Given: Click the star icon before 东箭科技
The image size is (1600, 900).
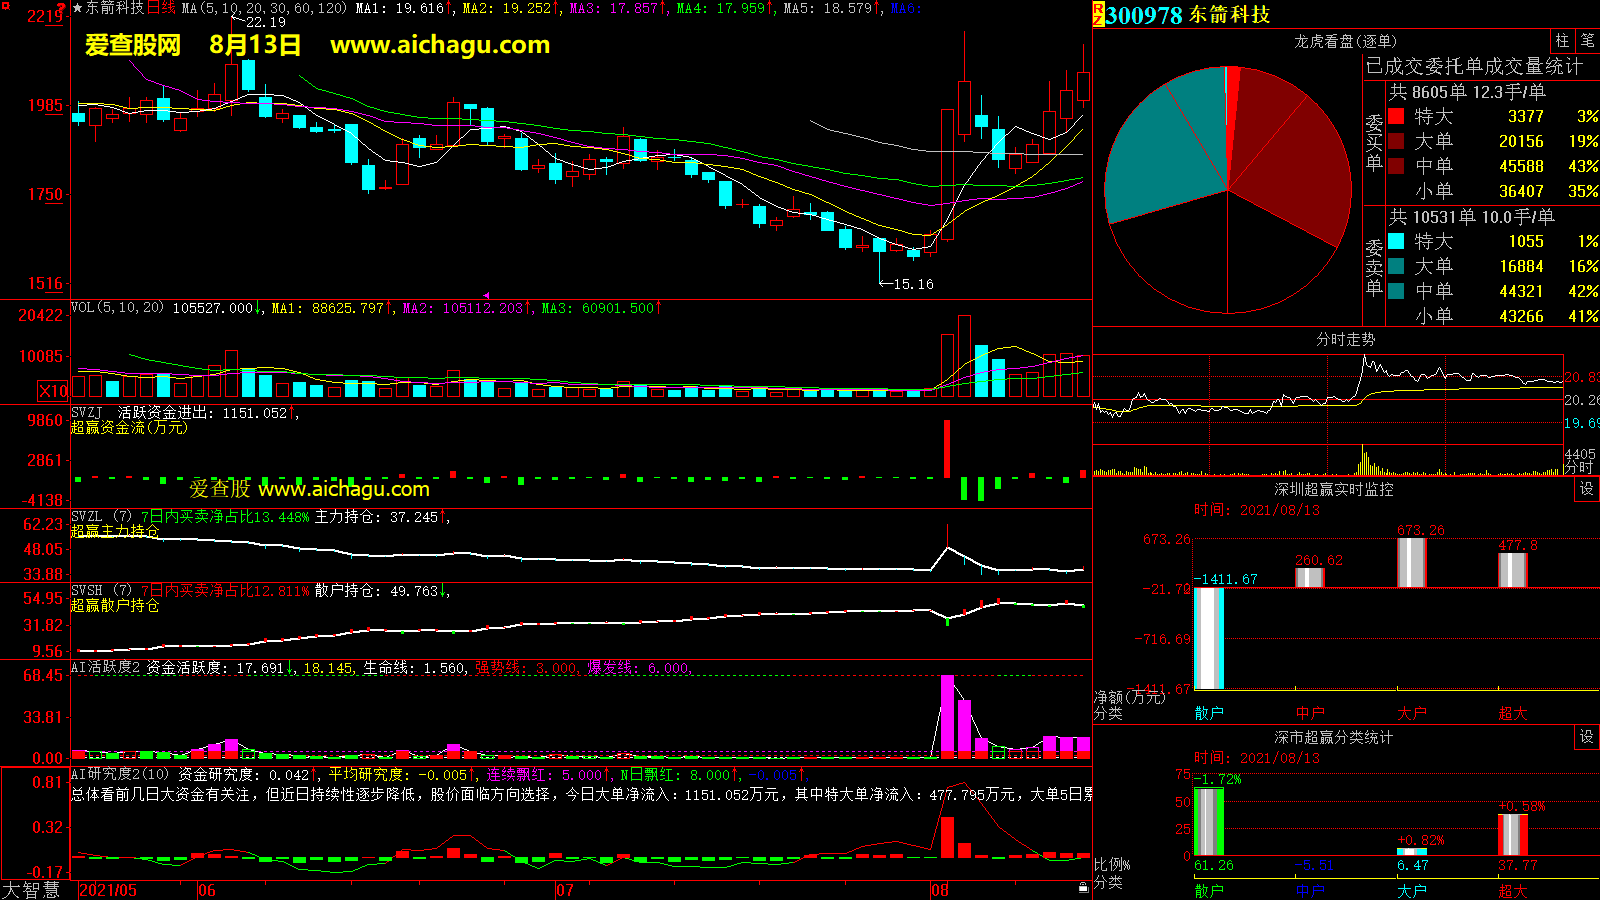Looking at the screenshot, I should (78, 8).
